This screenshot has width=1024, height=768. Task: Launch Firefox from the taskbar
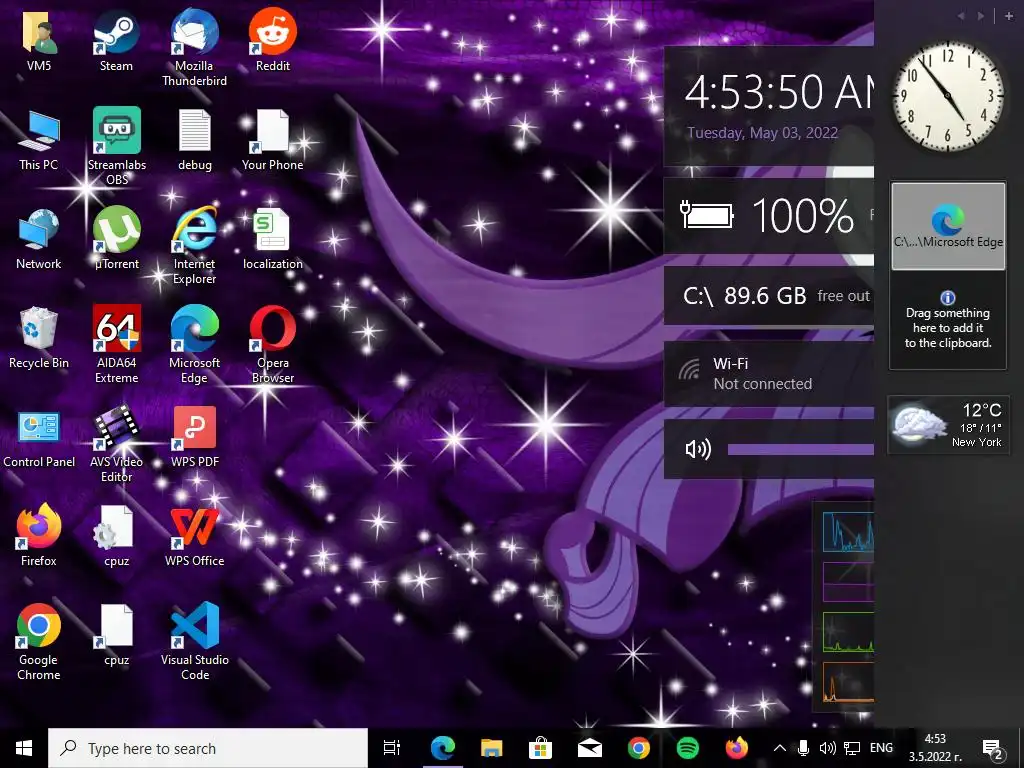[x=737, y=748]
